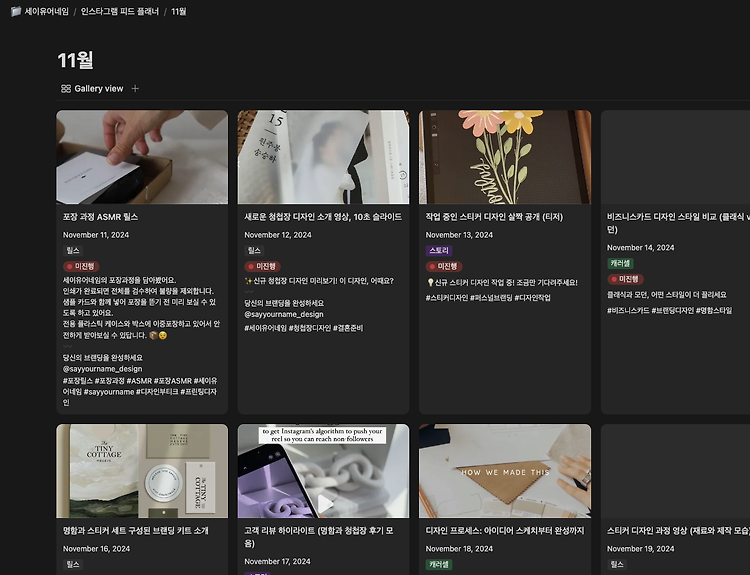This screenshot has width=750, height=575.
Task: Click title 디자인 프로세스: 아이디어 스케치부터 완성까지
Action: 505,531
